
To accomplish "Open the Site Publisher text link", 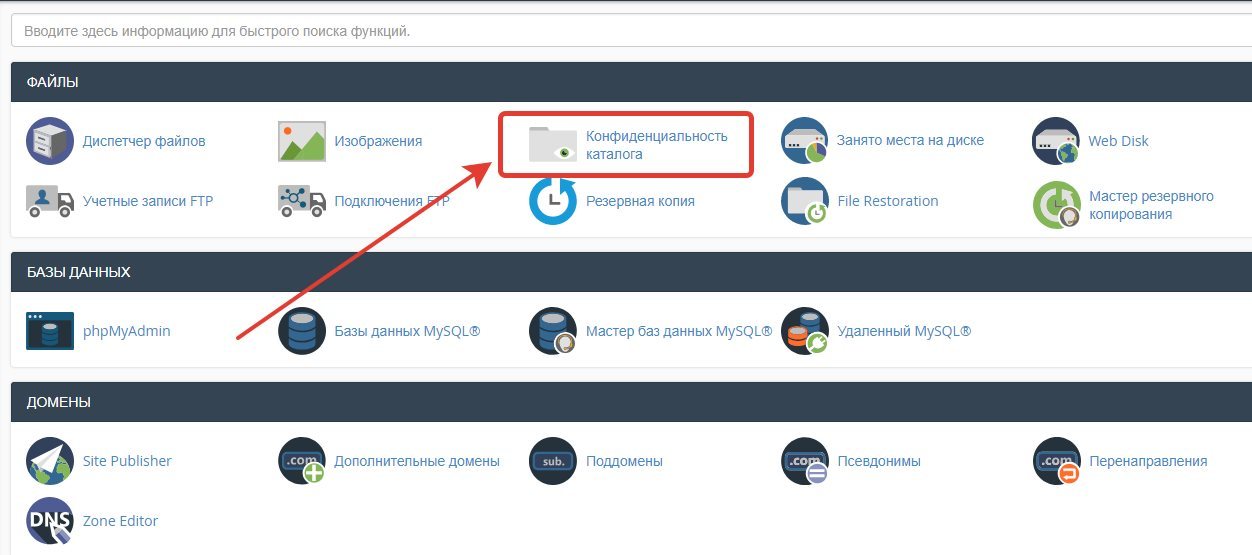I will [x=127, y=461].
